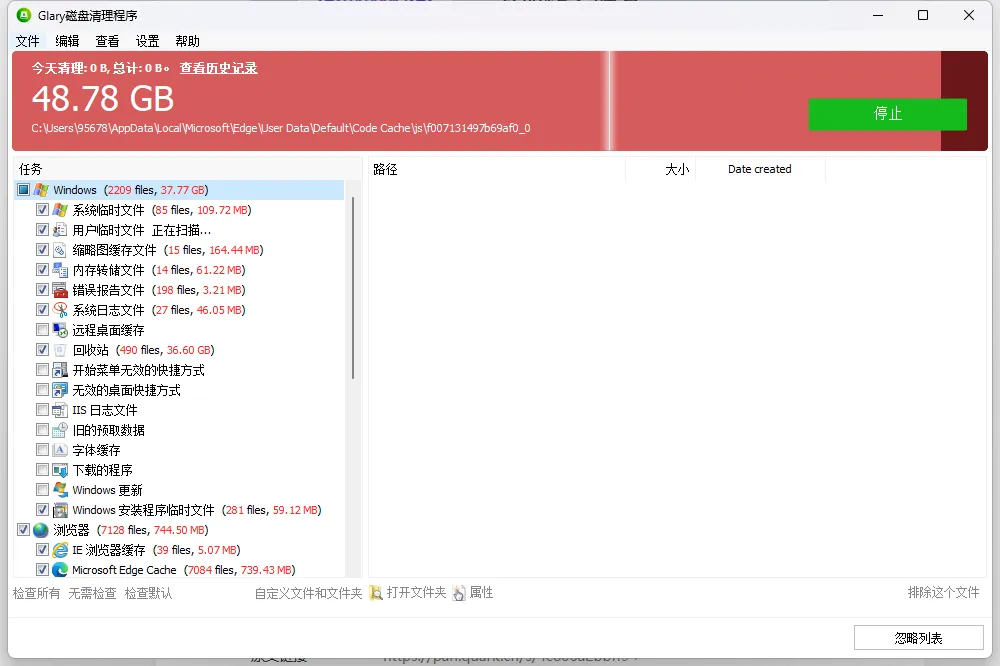The image size is (1000, 666).
Task: Toggle the Windows group checkbox
Action: [x=24, y=190]
